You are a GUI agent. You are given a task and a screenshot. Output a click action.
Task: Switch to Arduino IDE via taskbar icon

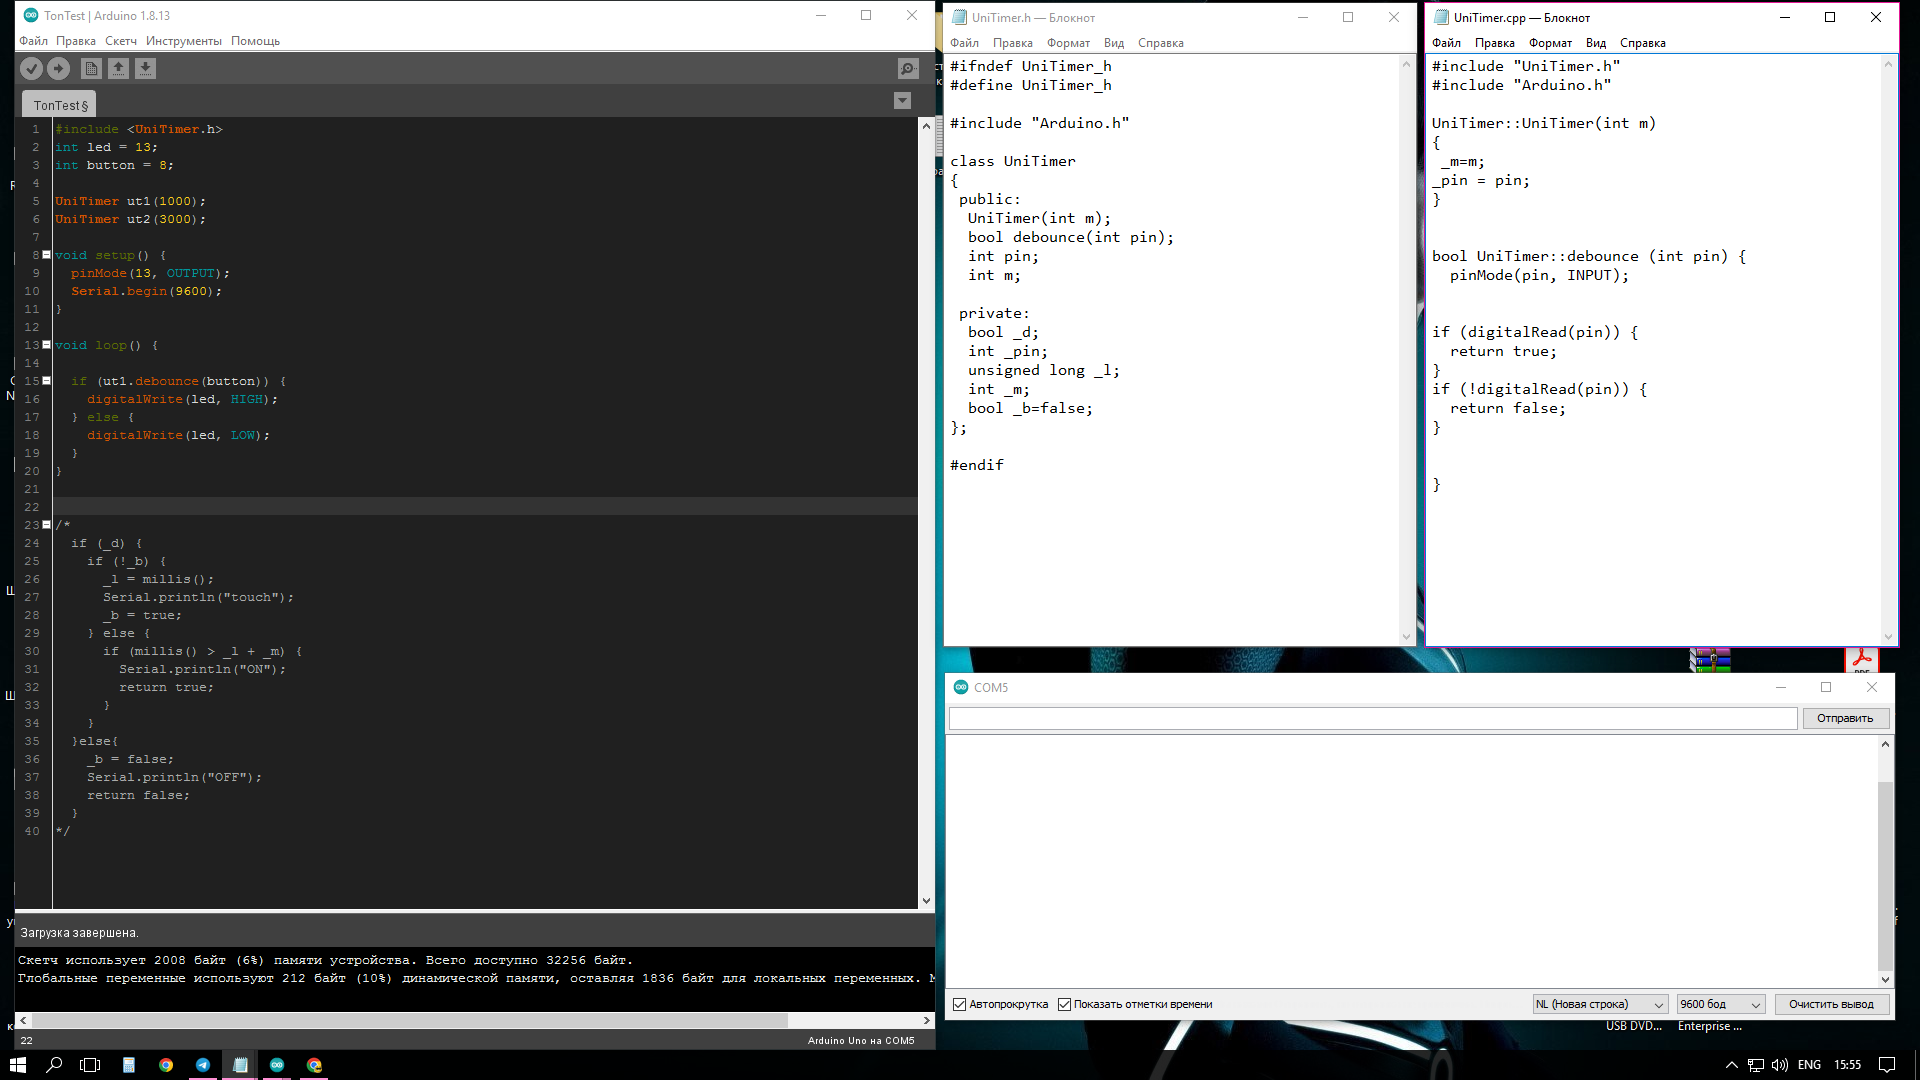[277, 1065]
